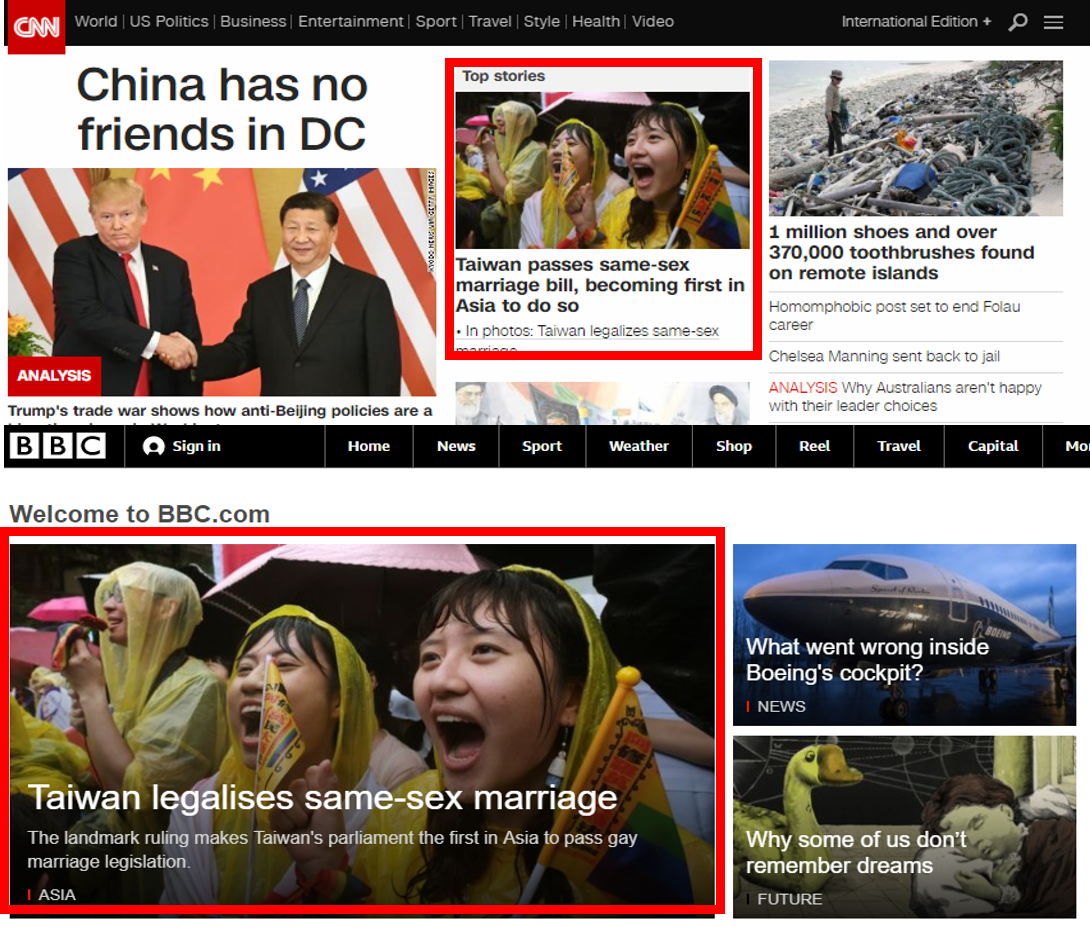The width and height of the screenshot is (1090, 951).
Task: Open 'Why some of us don't remember dreams'
Action: [856, 852]
